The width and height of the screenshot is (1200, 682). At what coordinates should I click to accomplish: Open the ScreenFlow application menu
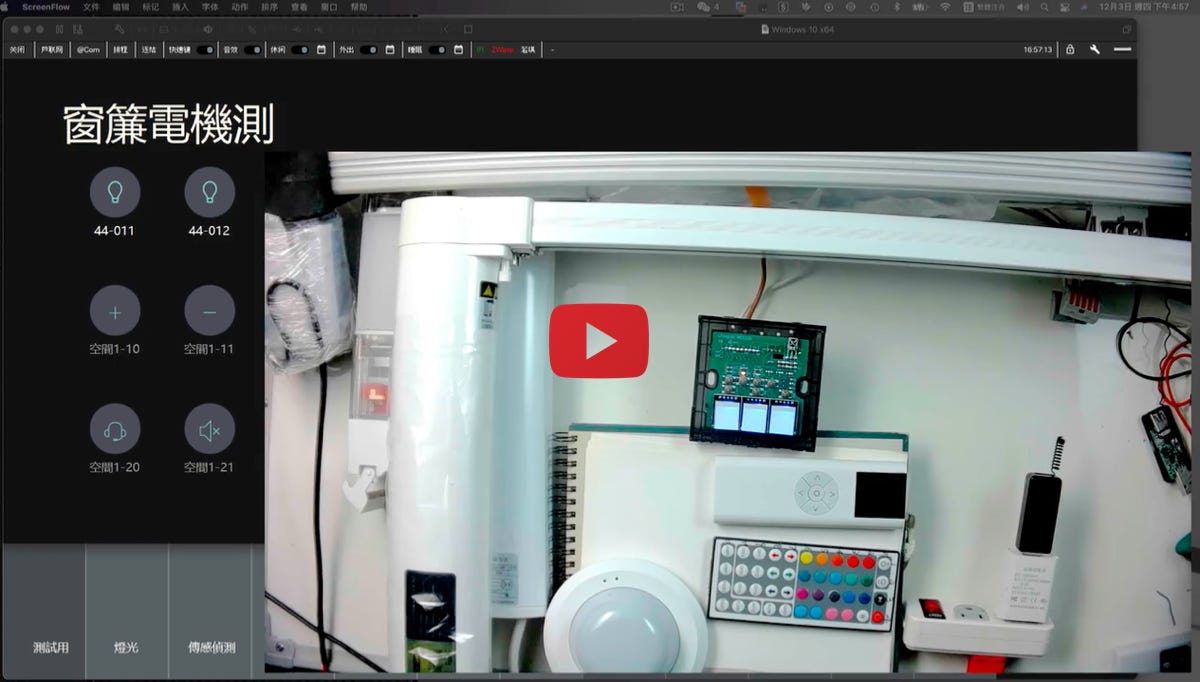[46, 6]
